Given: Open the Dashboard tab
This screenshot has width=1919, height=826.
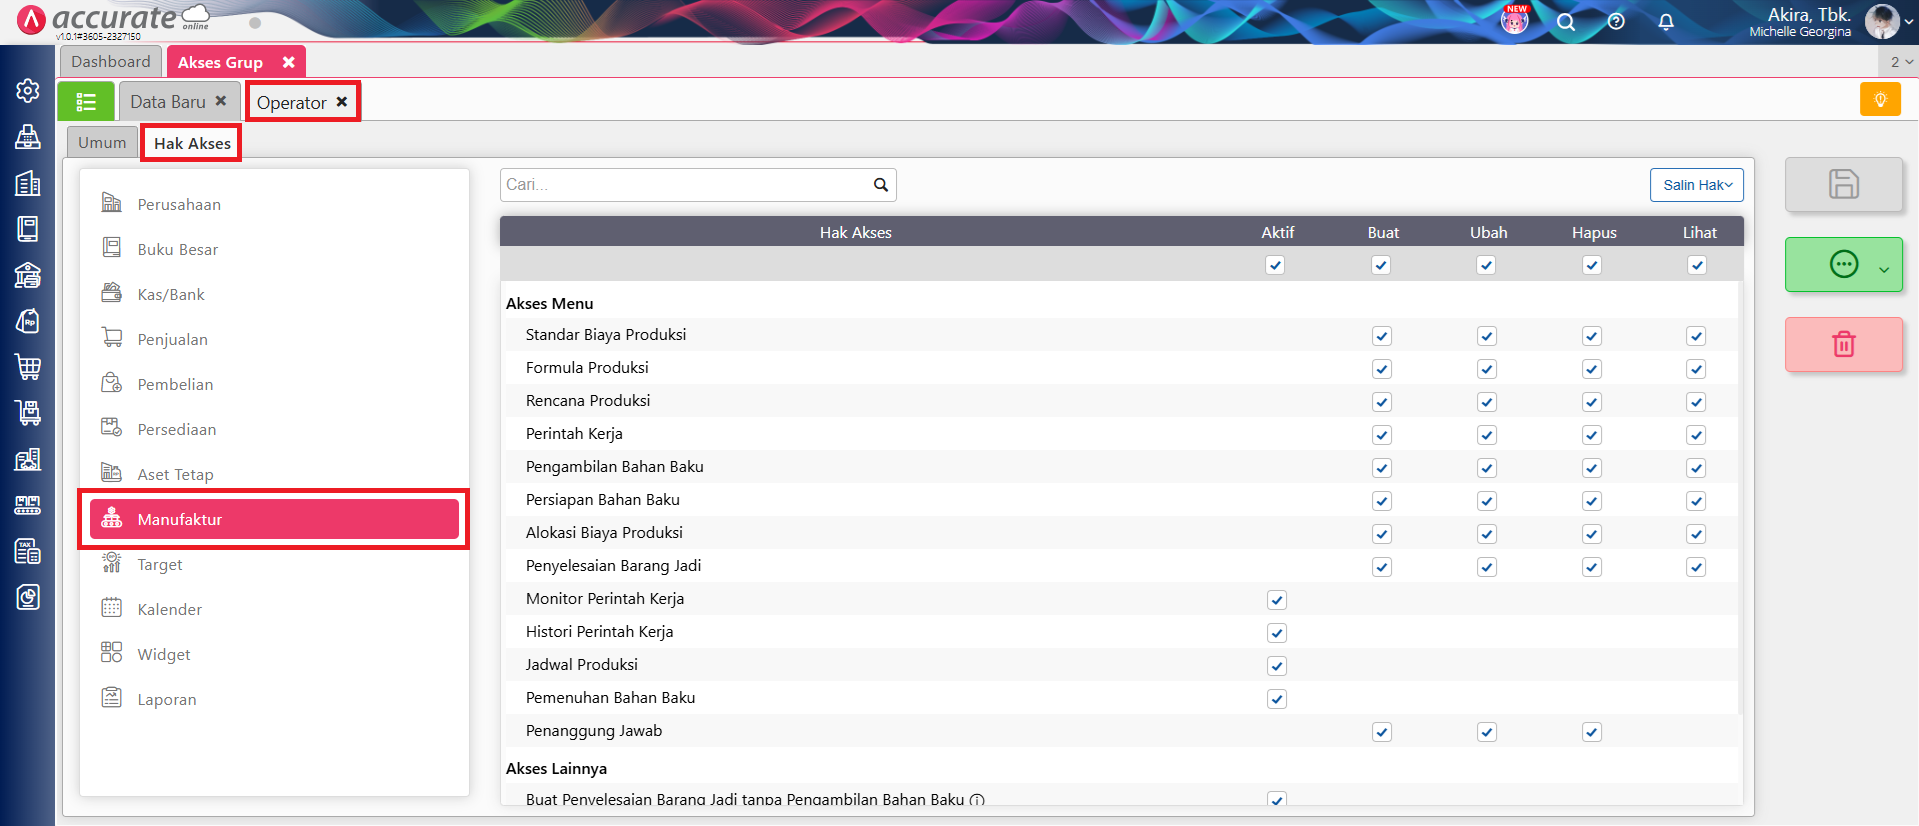Looking at the screenshot, I should 110,62.
